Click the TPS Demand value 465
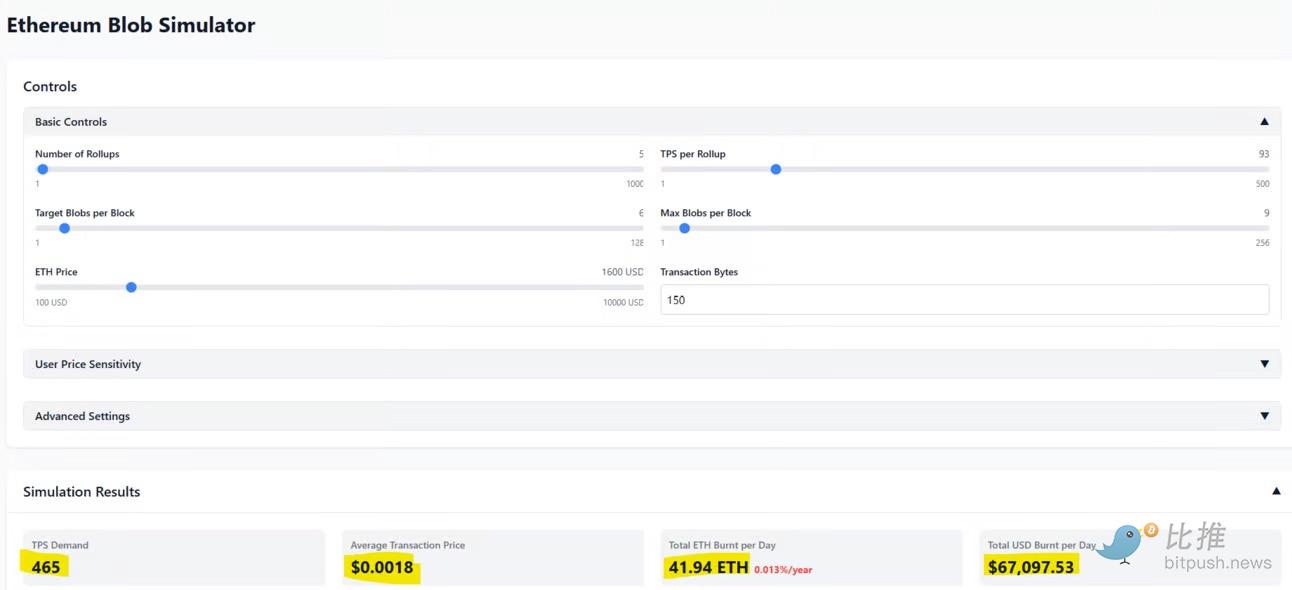Viewport: 1292px width, 590px height. [46, 567]
